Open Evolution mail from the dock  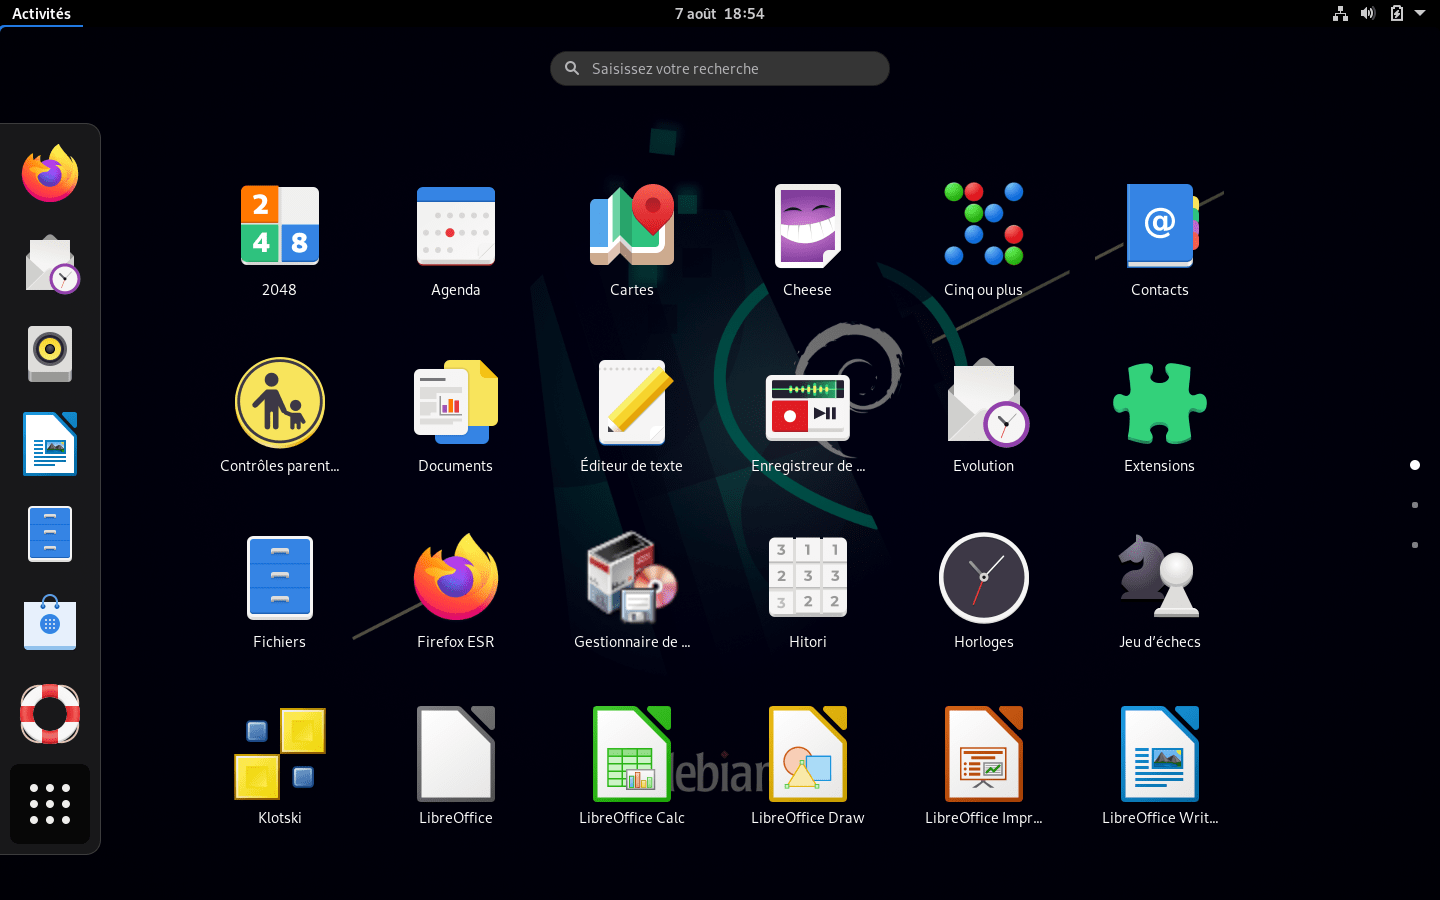[52, 264]
